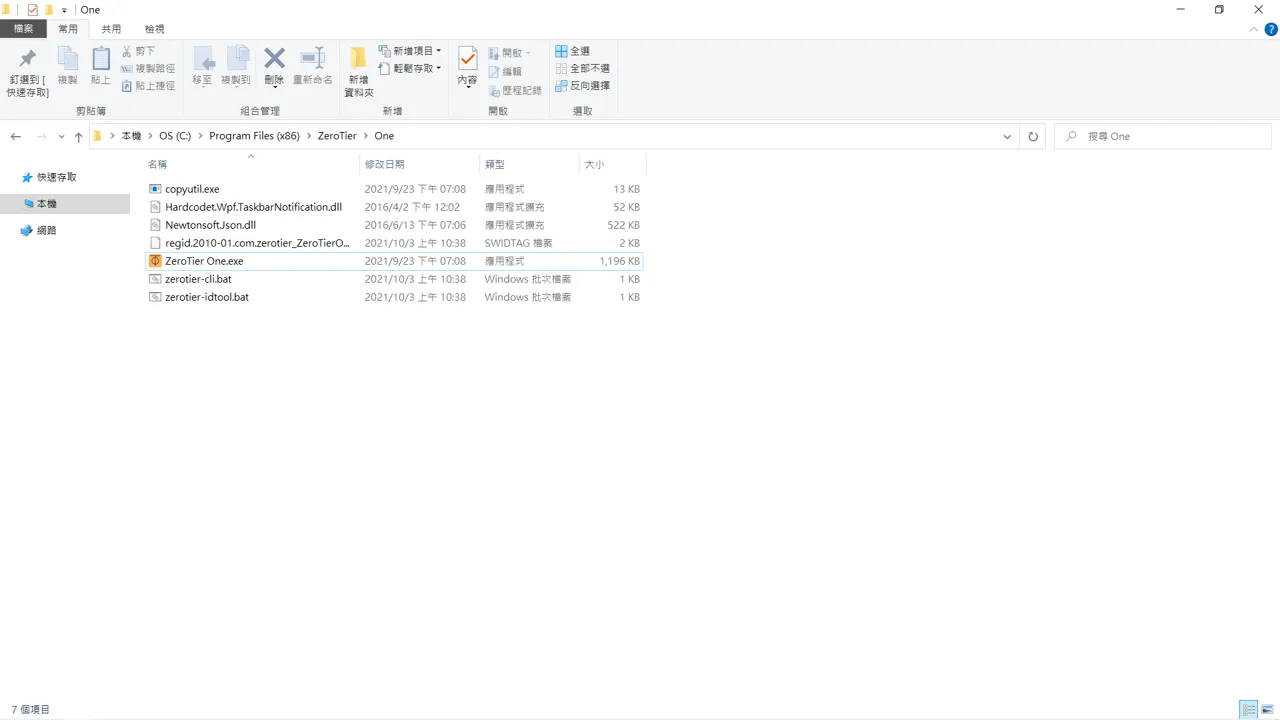
Task: Click Select All button
Action: [573, 51]
